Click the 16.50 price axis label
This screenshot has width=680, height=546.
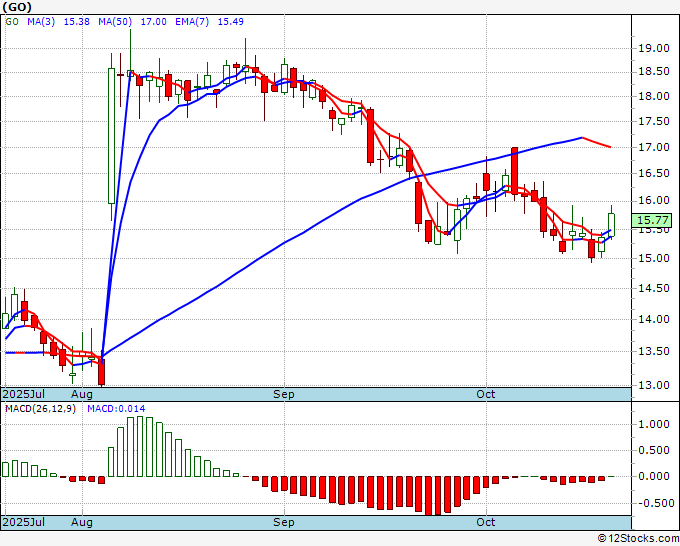click(x=654, y=173)
